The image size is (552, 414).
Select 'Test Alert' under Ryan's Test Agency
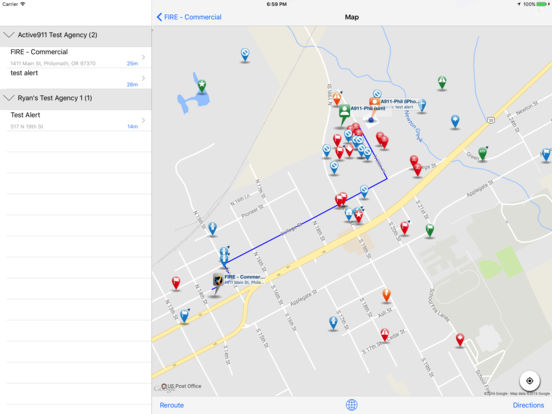tap(76, 120)
